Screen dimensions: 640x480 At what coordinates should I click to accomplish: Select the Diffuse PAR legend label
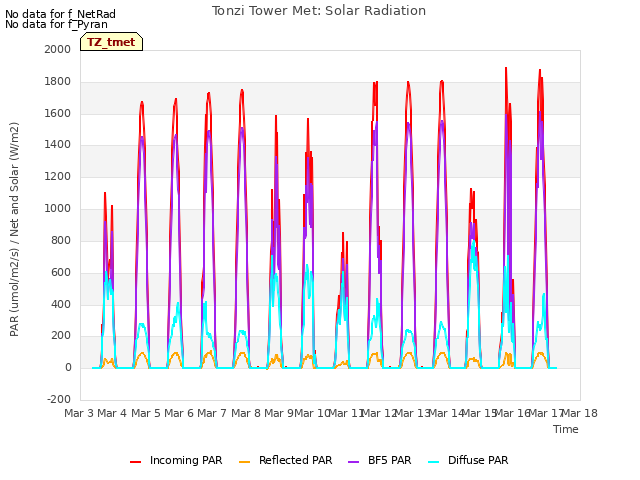coord(478,460)
